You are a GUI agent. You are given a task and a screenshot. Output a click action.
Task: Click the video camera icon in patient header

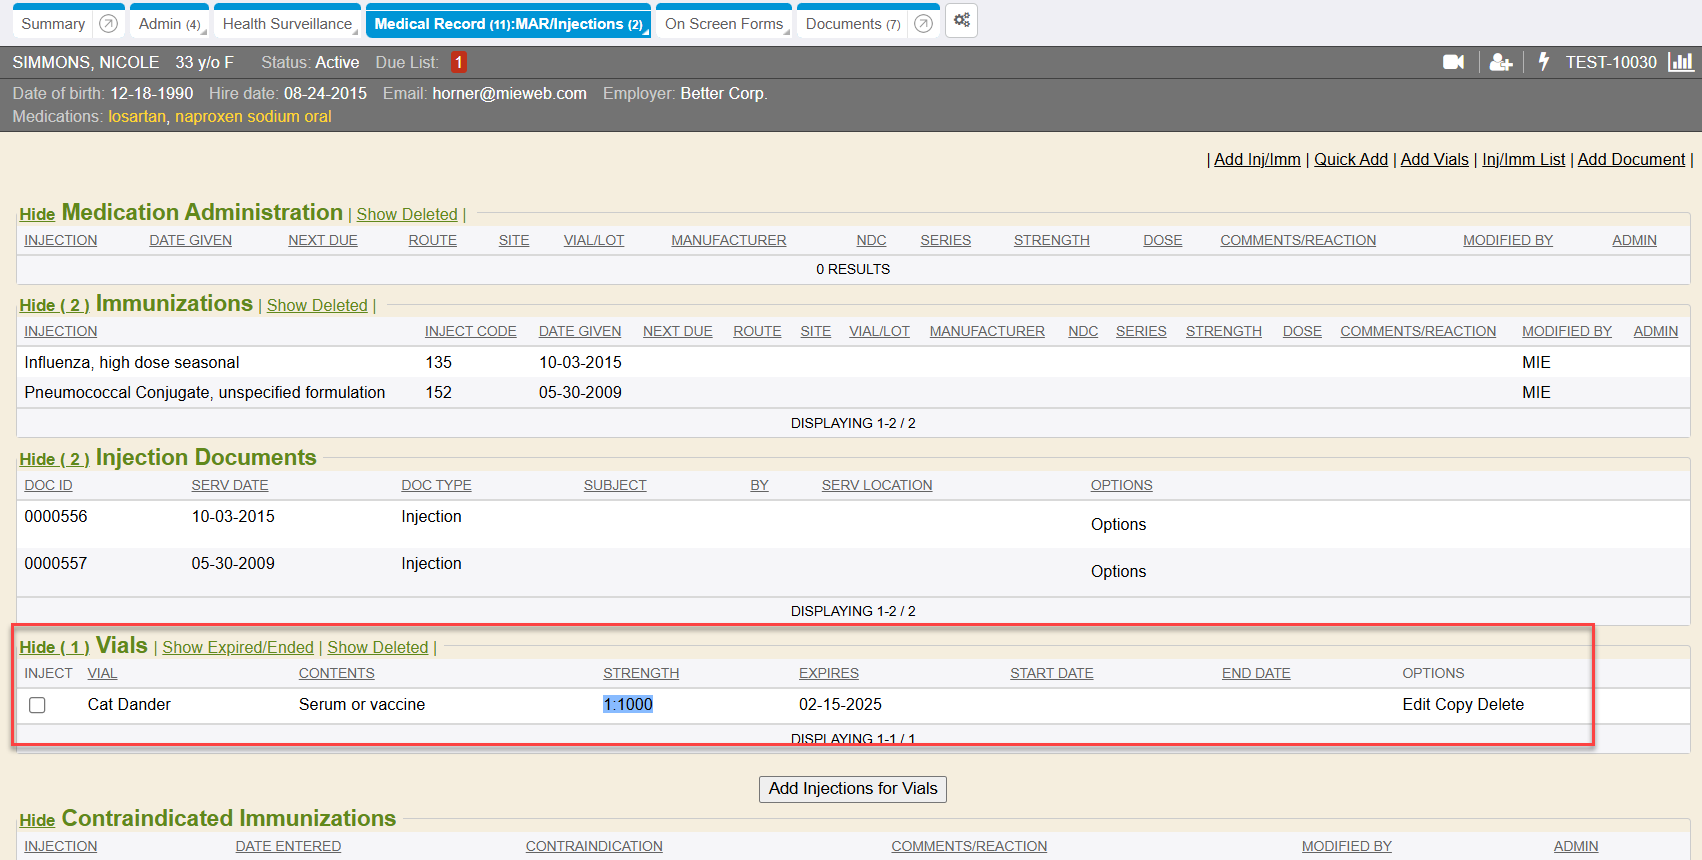[1453, 62]
